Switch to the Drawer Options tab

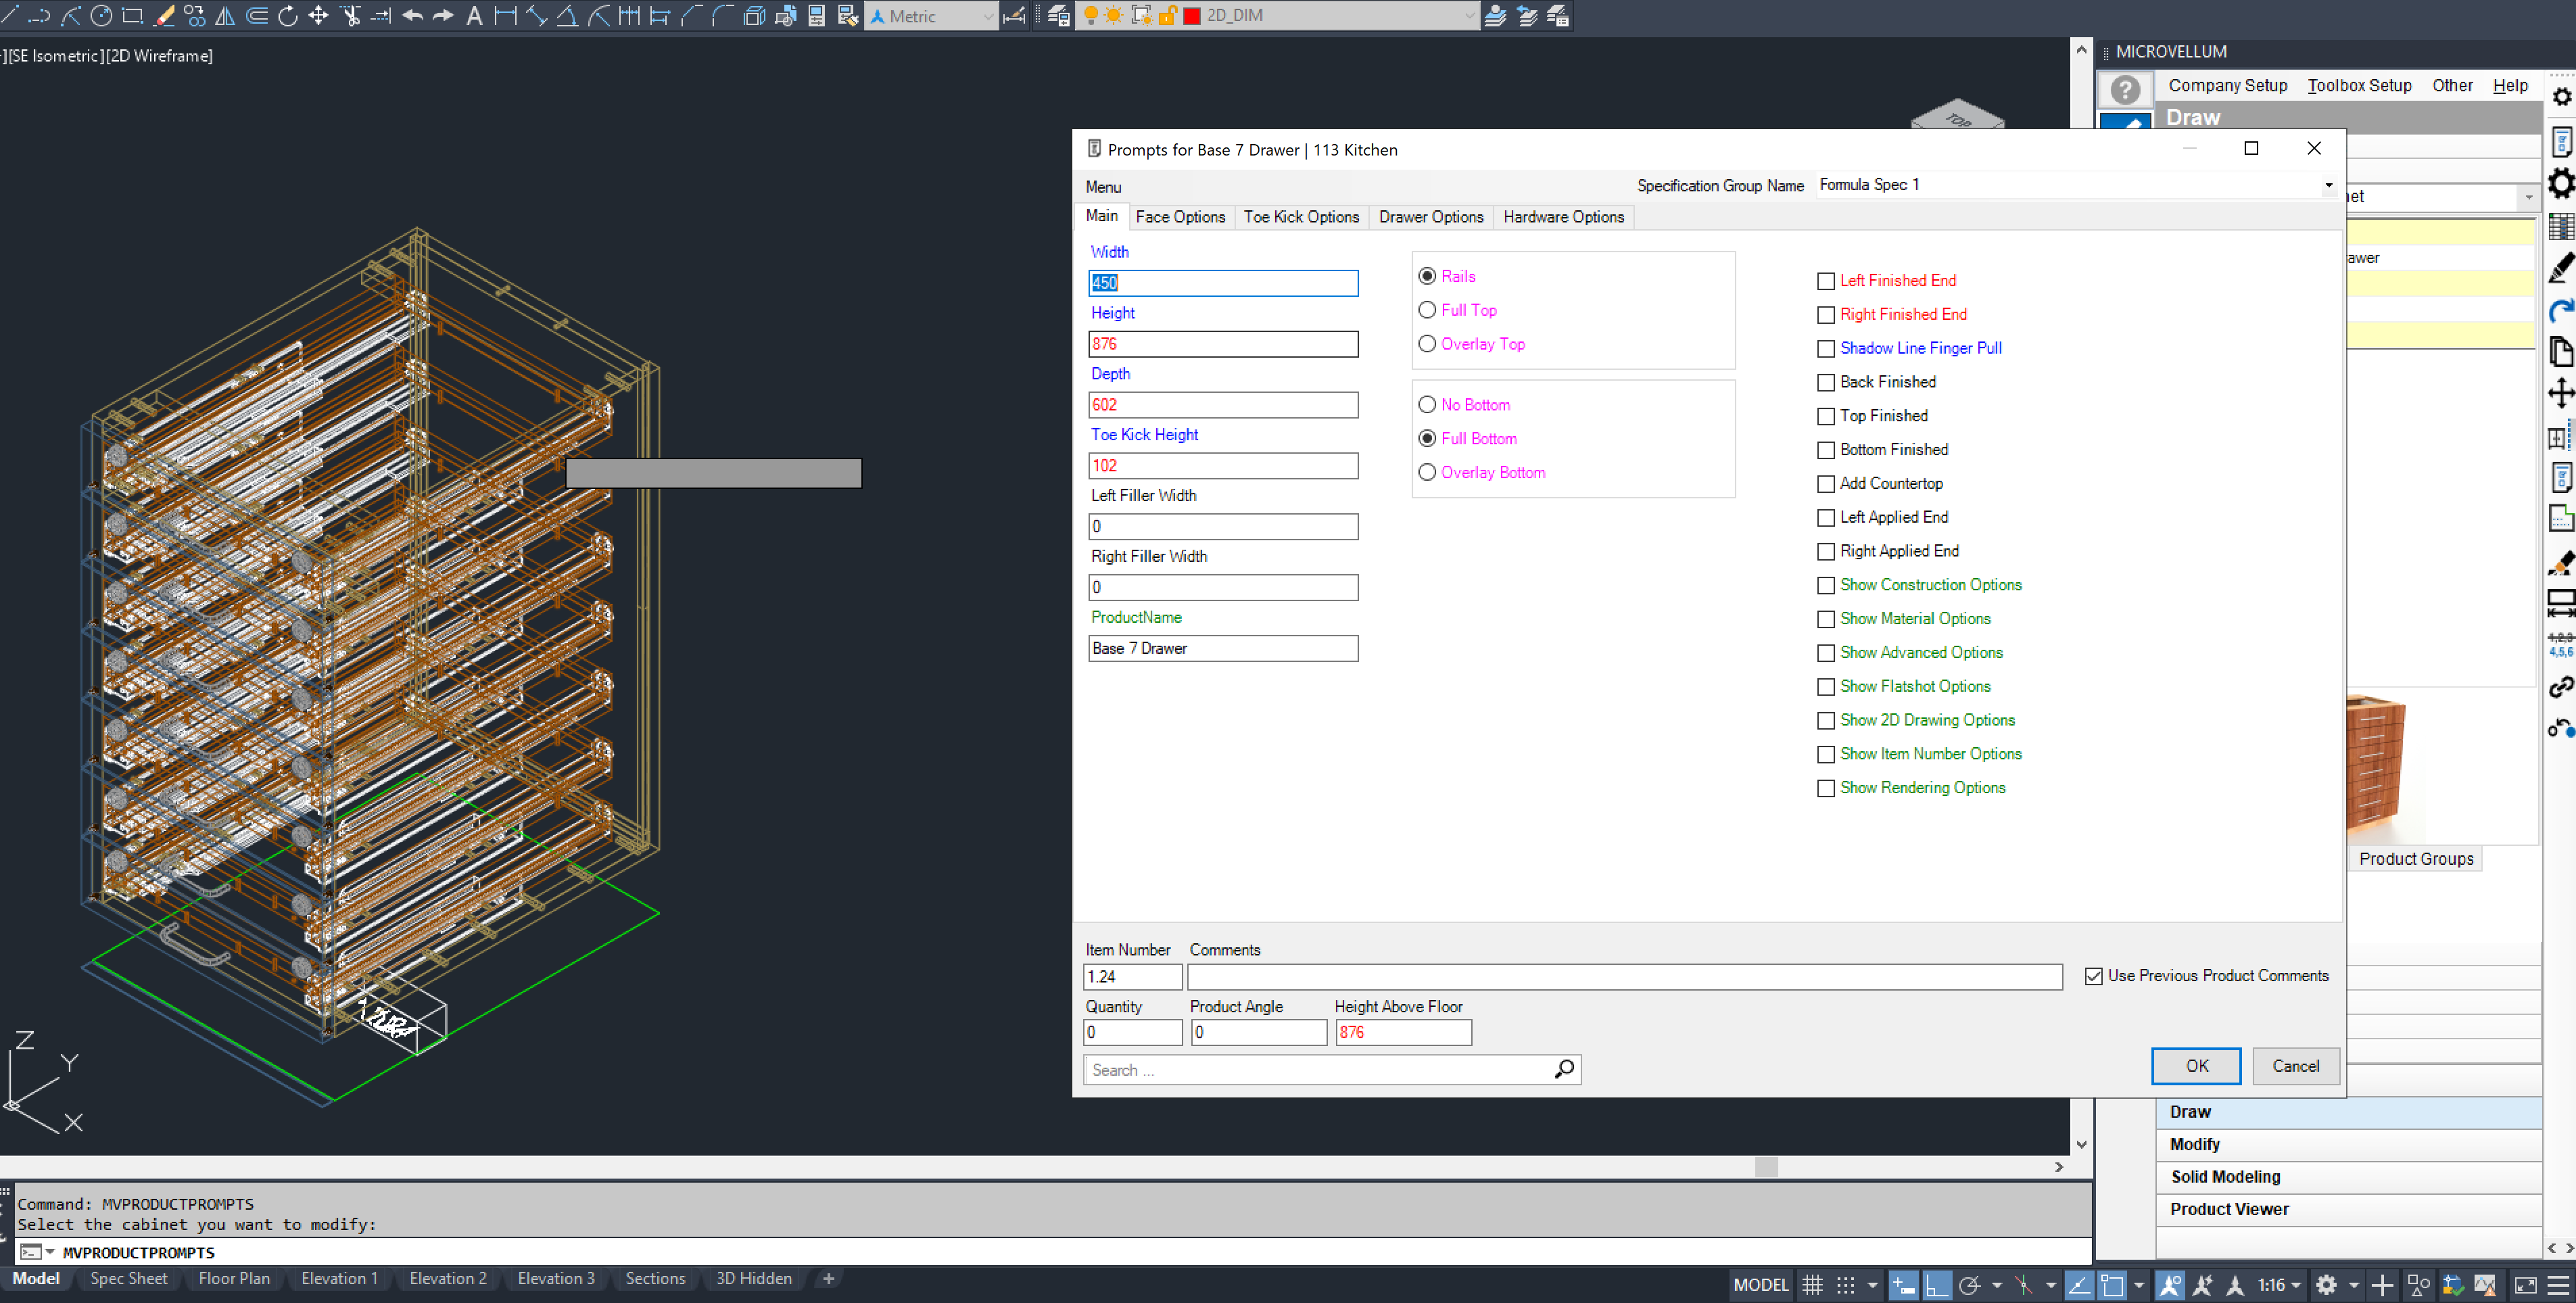click(1430, 217)
